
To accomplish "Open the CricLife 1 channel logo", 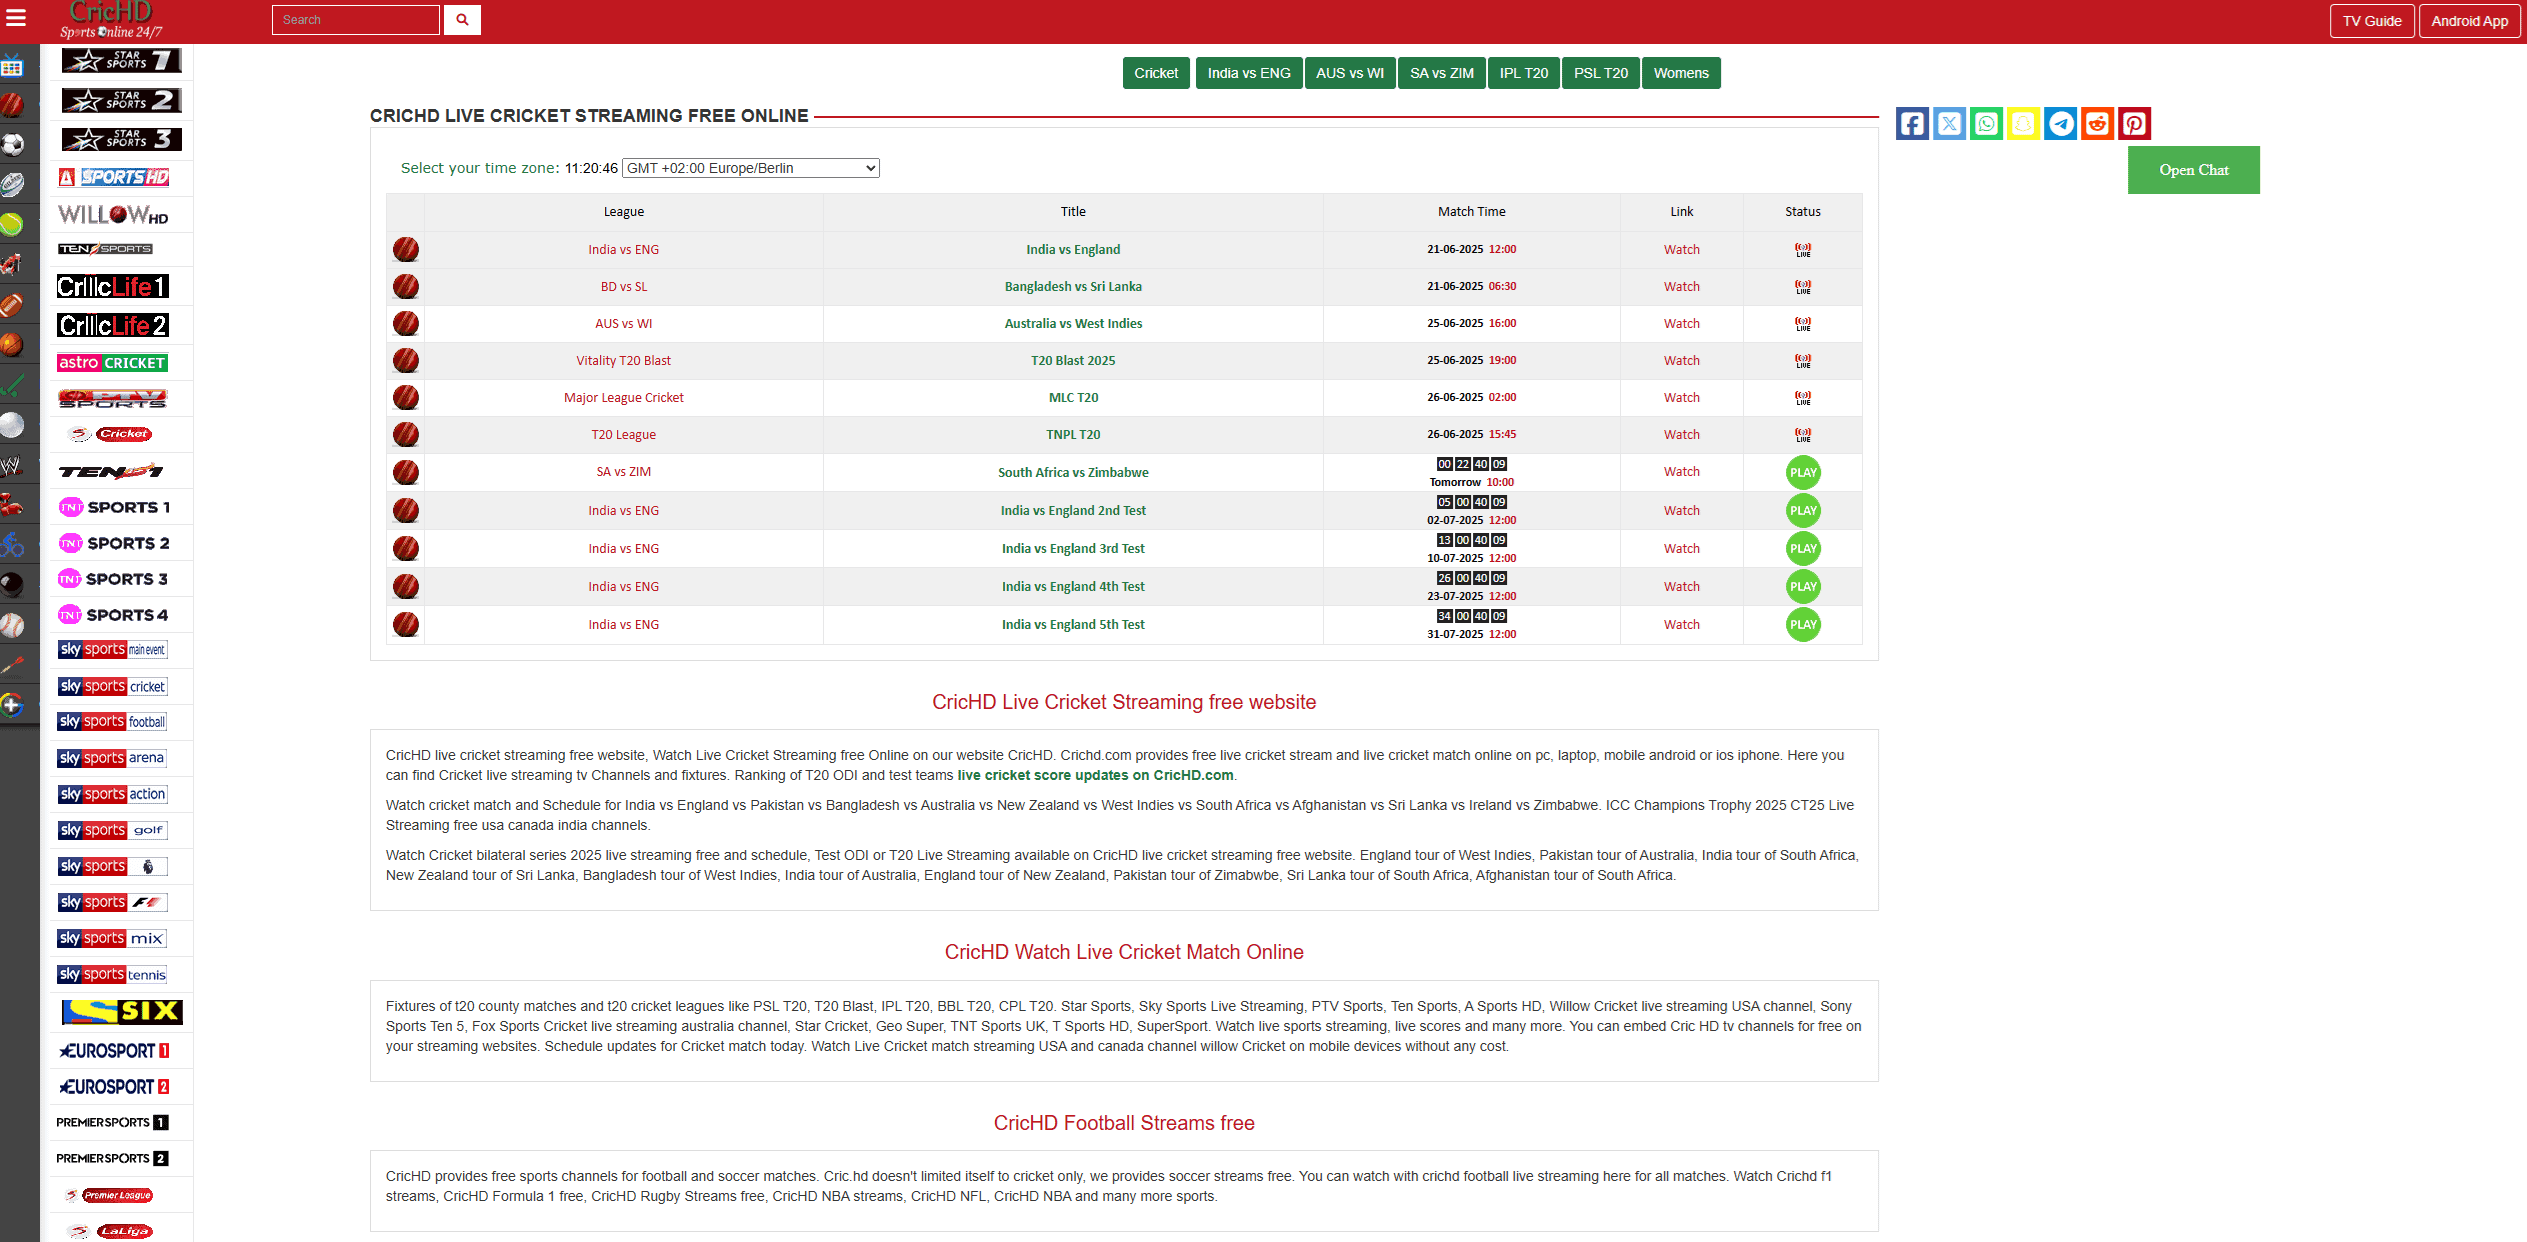I will (113, 287).
